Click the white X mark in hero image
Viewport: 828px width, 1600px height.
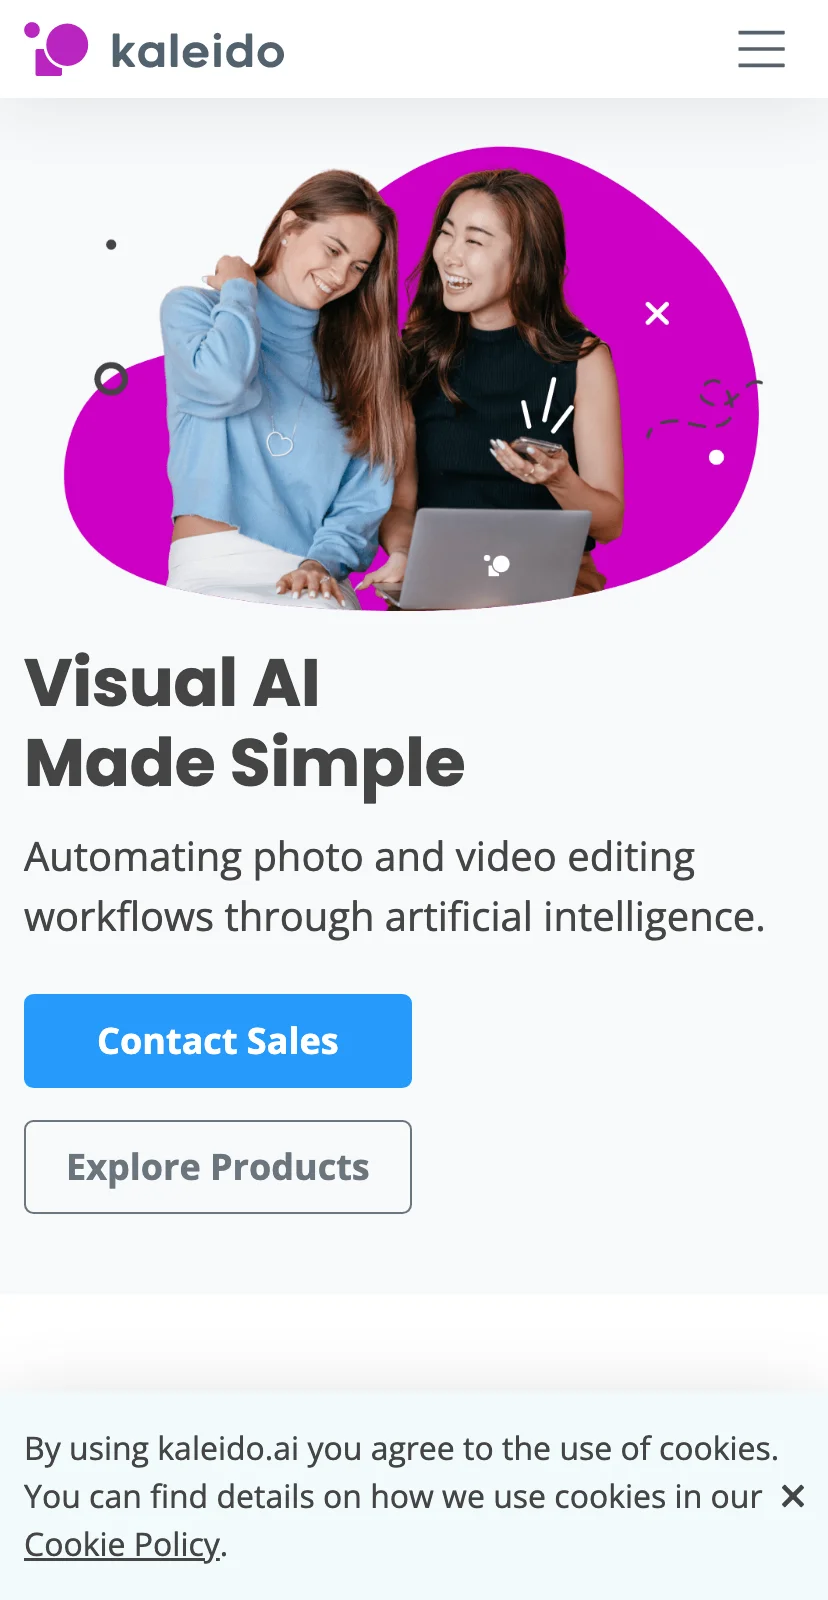[x=657, y=314]
